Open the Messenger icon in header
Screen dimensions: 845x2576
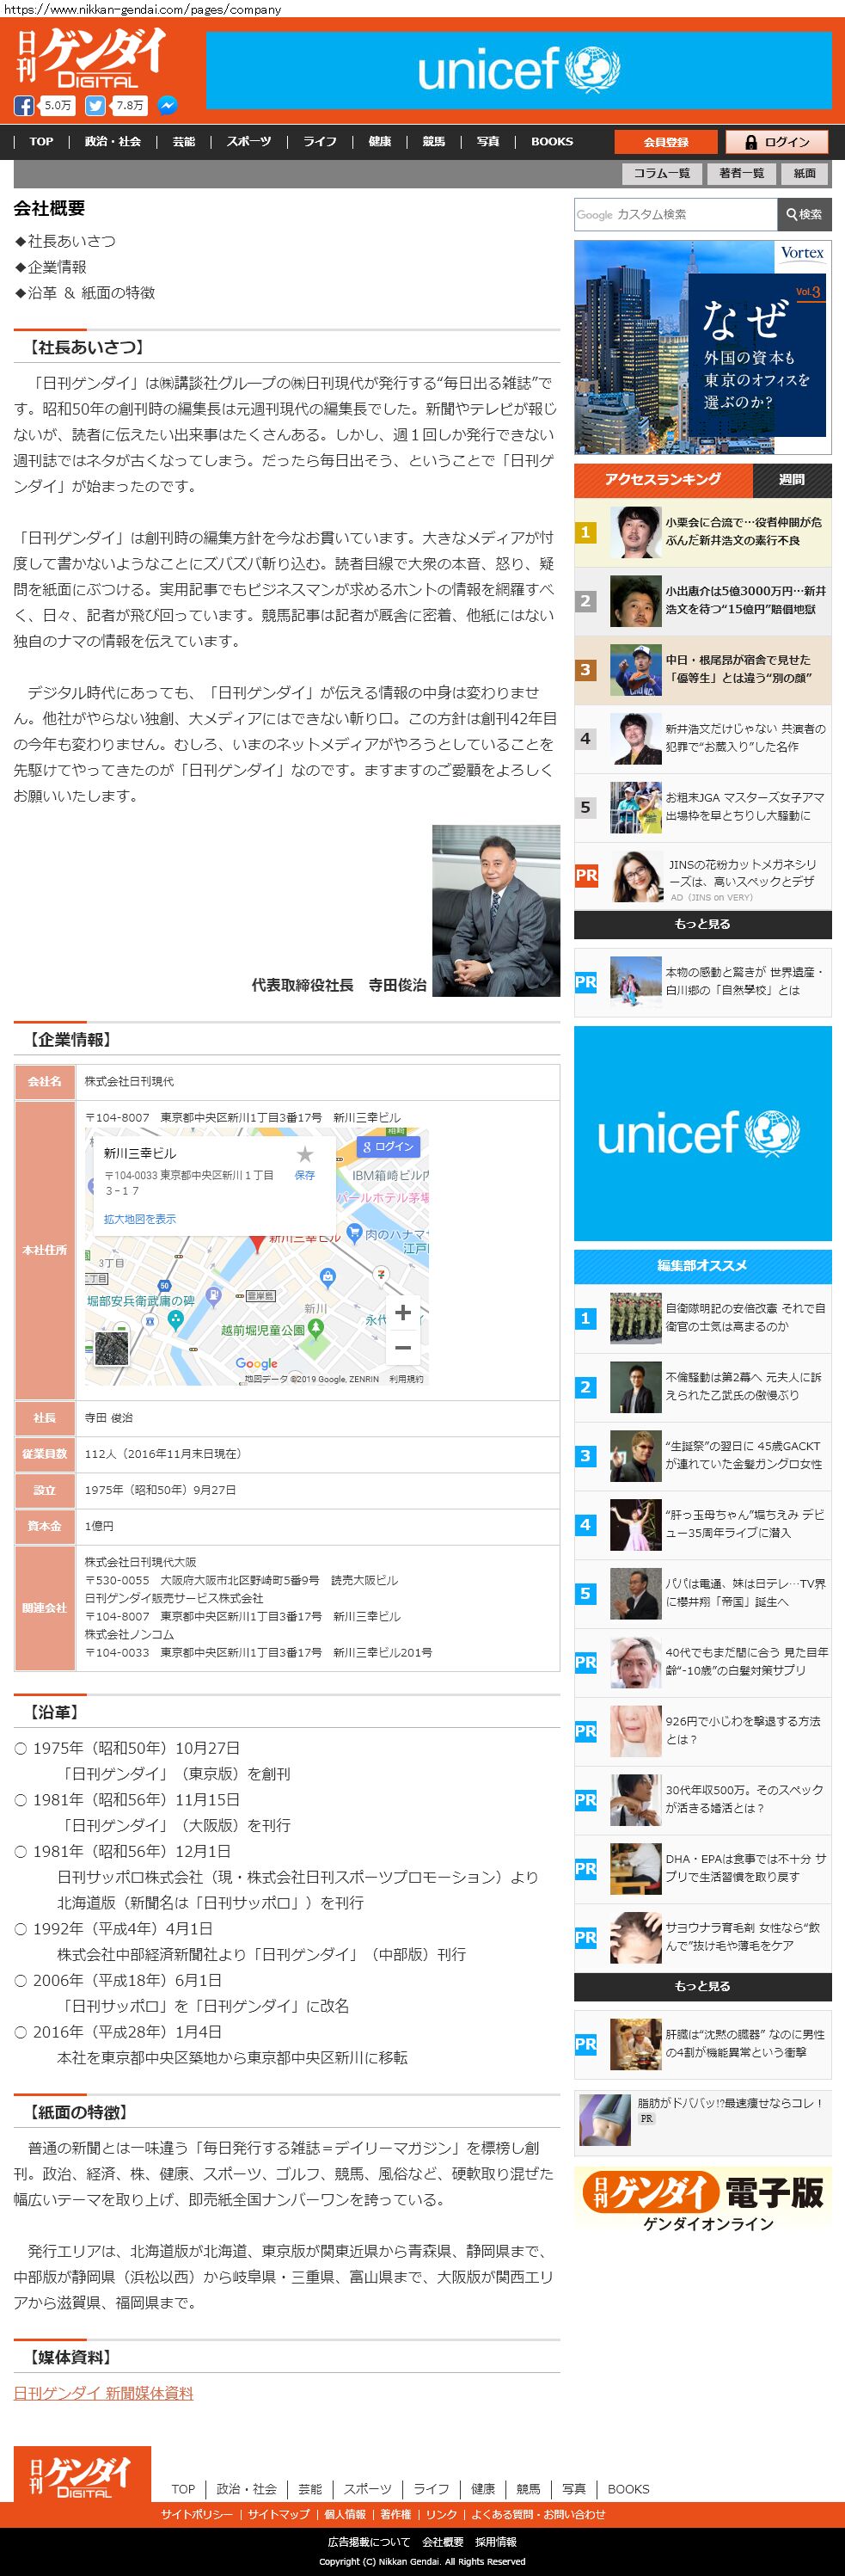click(x=168, y=105)
